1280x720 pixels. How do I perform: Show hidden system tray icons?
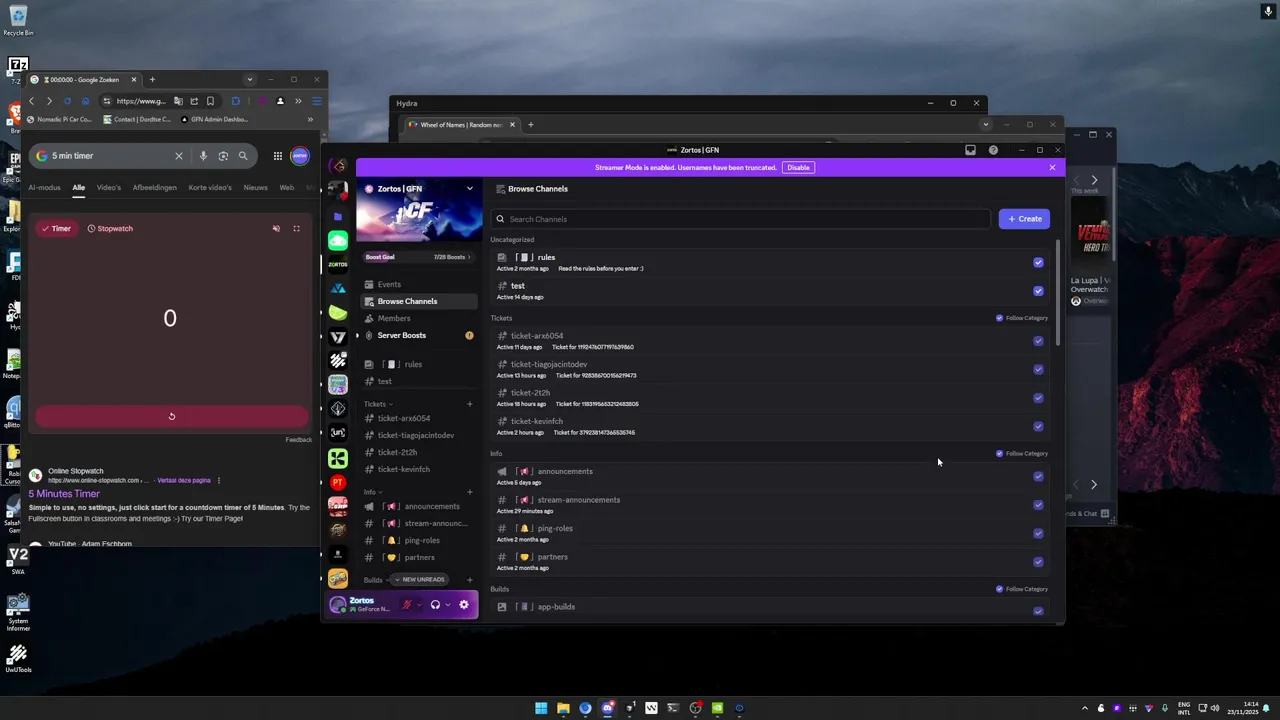point(1085,708)
